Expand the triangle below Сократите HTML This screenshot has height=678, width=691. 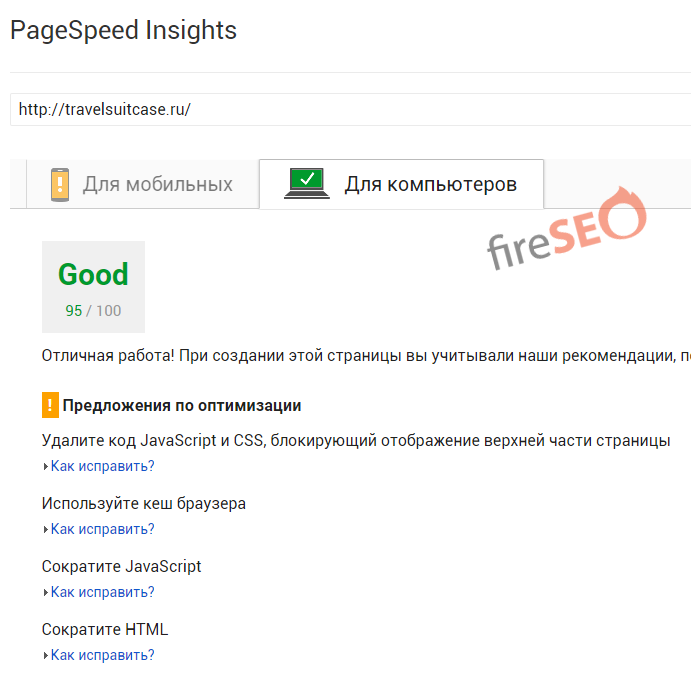pos(45,655)
